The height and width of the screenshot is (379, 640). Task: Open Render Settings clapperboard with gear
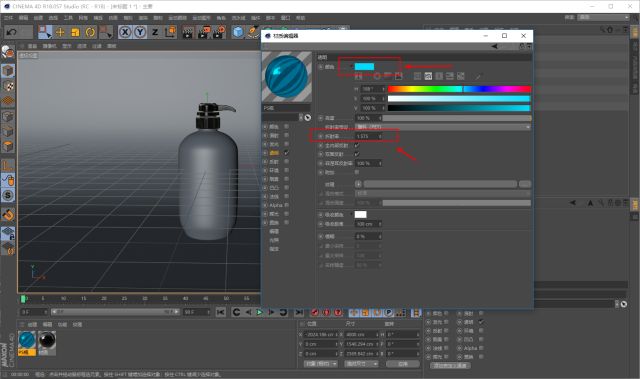coord(219,32)
